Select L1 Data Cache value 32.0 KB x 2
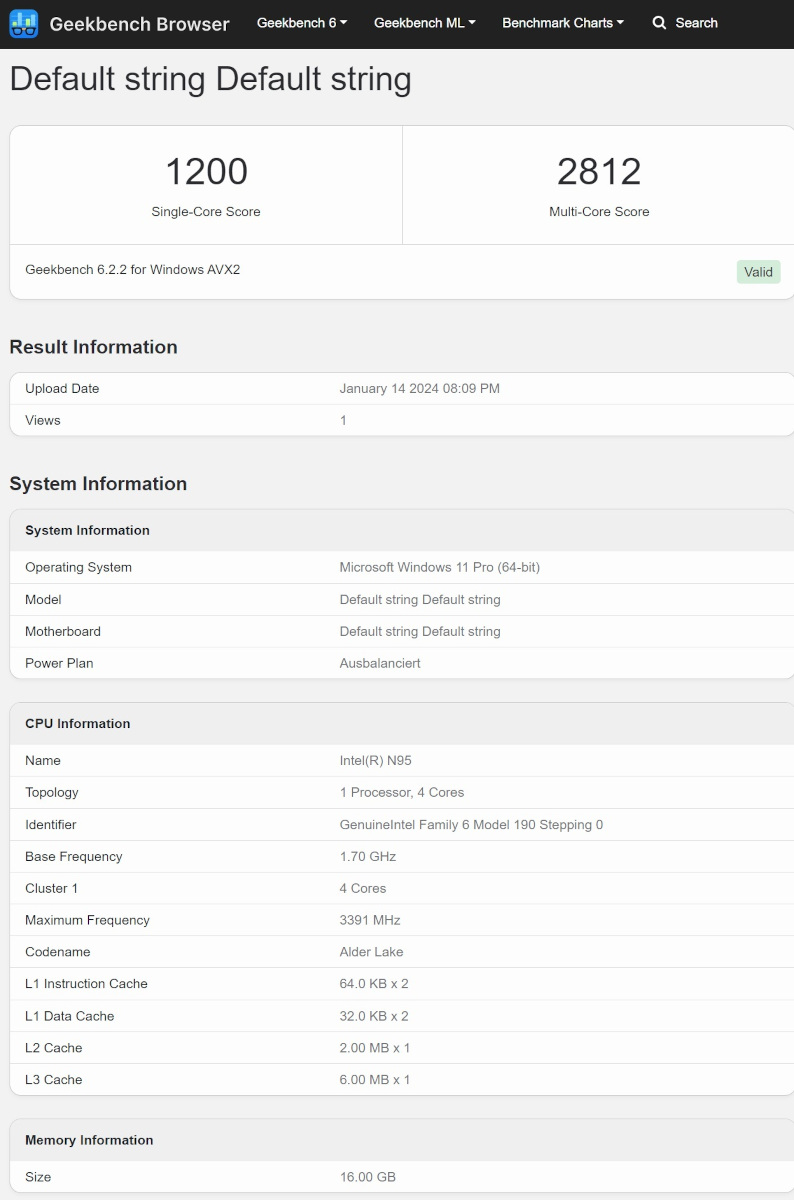Image resolution: width=794 pixels, height=1200 pixels. pyautogui.click(x=374, y=1017)
